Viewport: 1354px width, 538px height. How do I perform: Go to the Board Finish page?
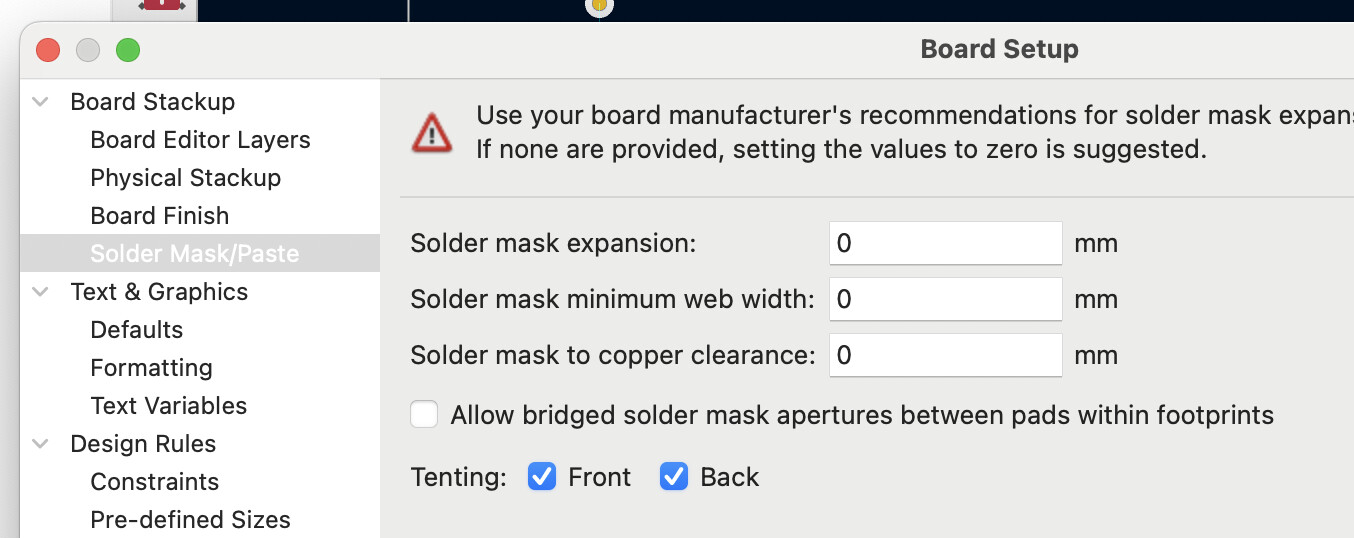pos(159,216)
